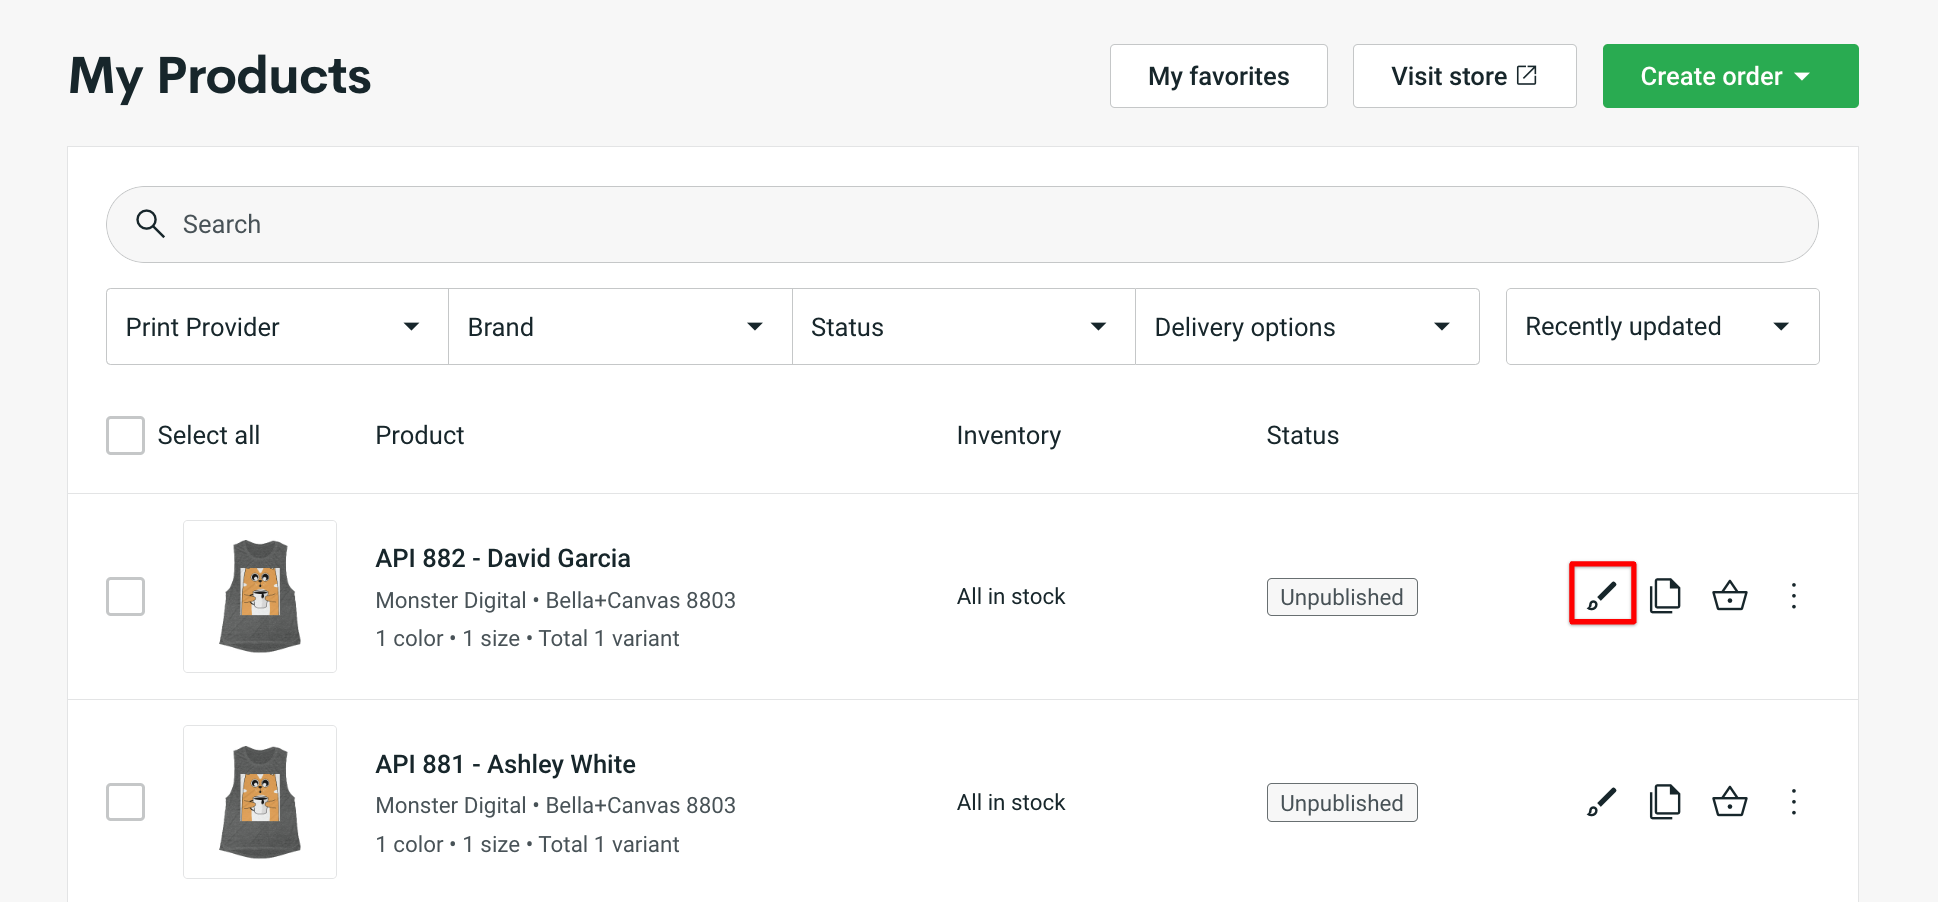Expand the Print Provider filter dropdown

pyautogui.click(x=277, y=327)
